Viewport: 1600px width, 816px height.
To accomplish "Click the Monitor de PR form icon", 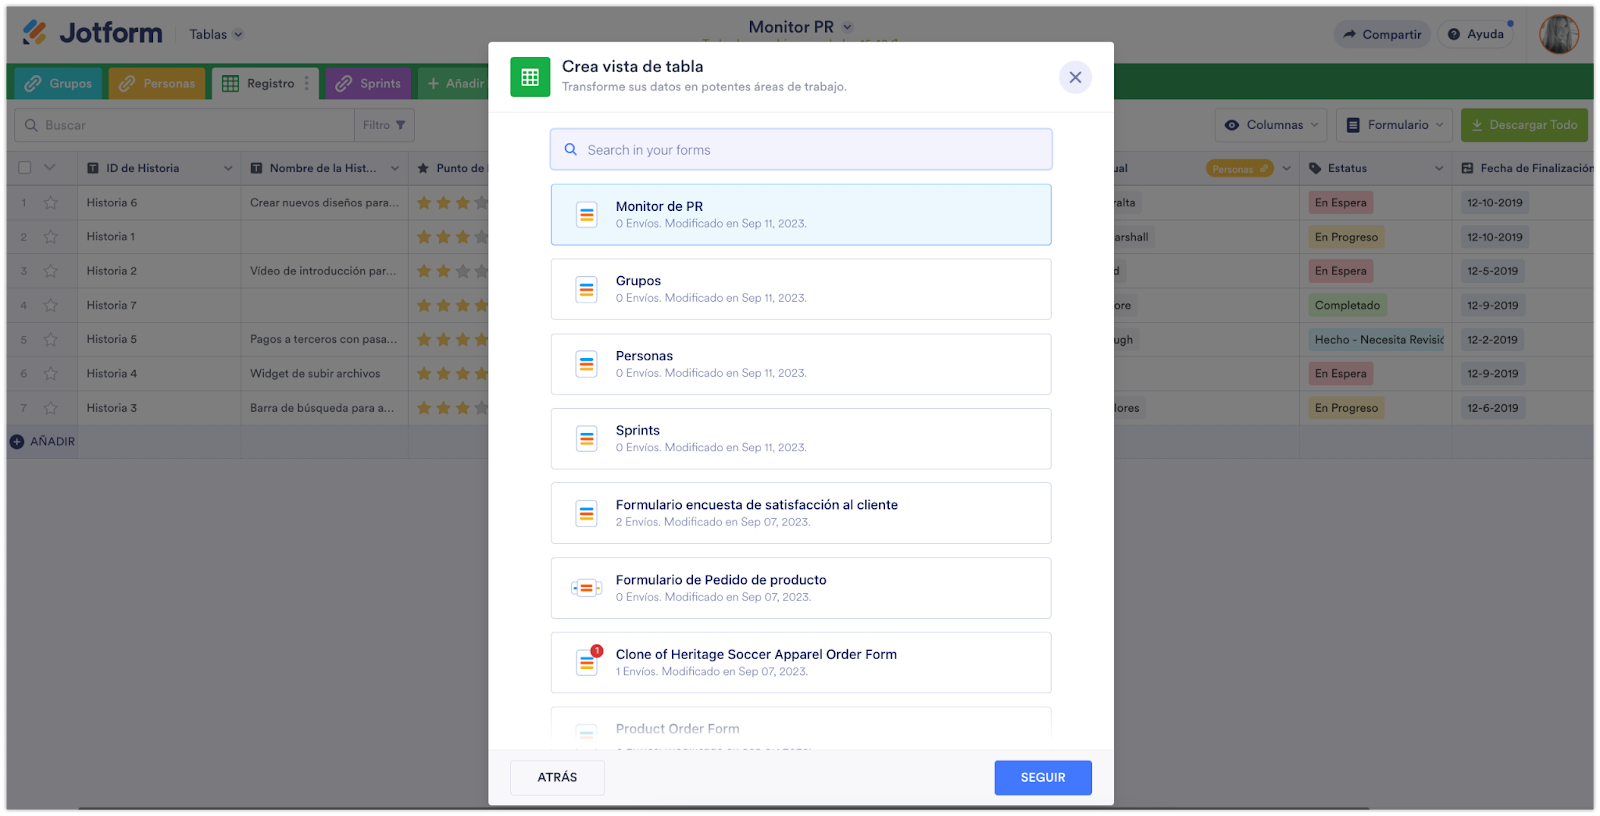I will coord(587,214).
